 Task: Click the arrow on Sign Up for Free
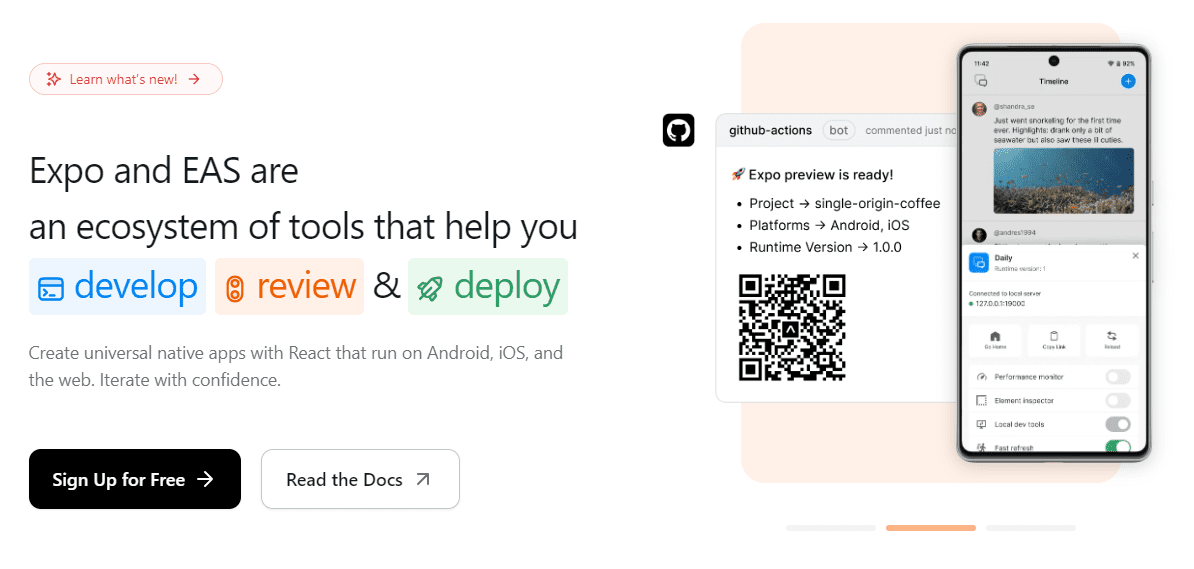tap(205, 479)
